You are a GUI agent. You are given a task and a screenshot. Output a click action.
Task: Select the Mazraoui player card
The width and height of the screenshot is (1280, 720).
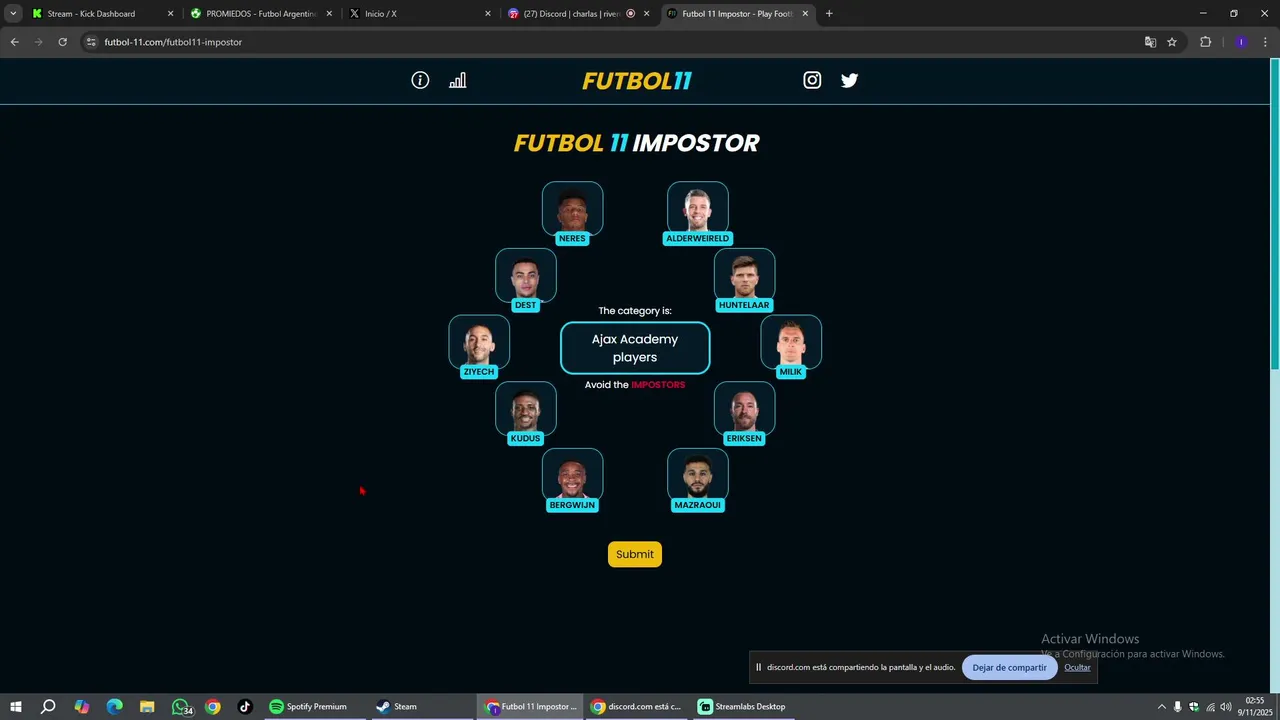[698, 480]
